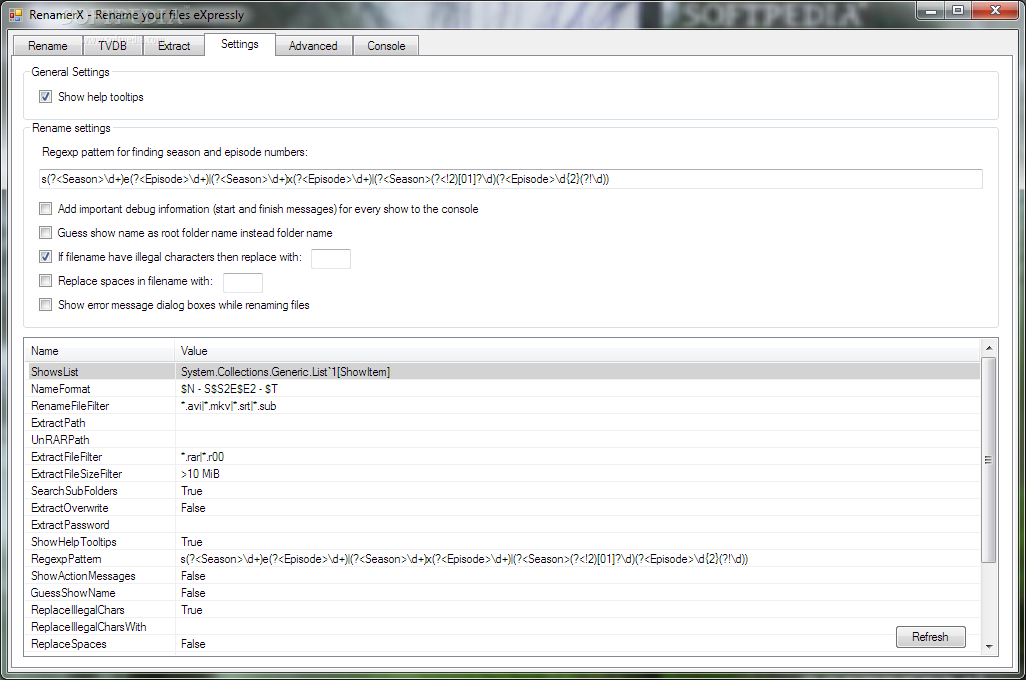Select the ExtractOverwrite row
This screenshot has width=1026, height=680.
(x=503, y=508)
